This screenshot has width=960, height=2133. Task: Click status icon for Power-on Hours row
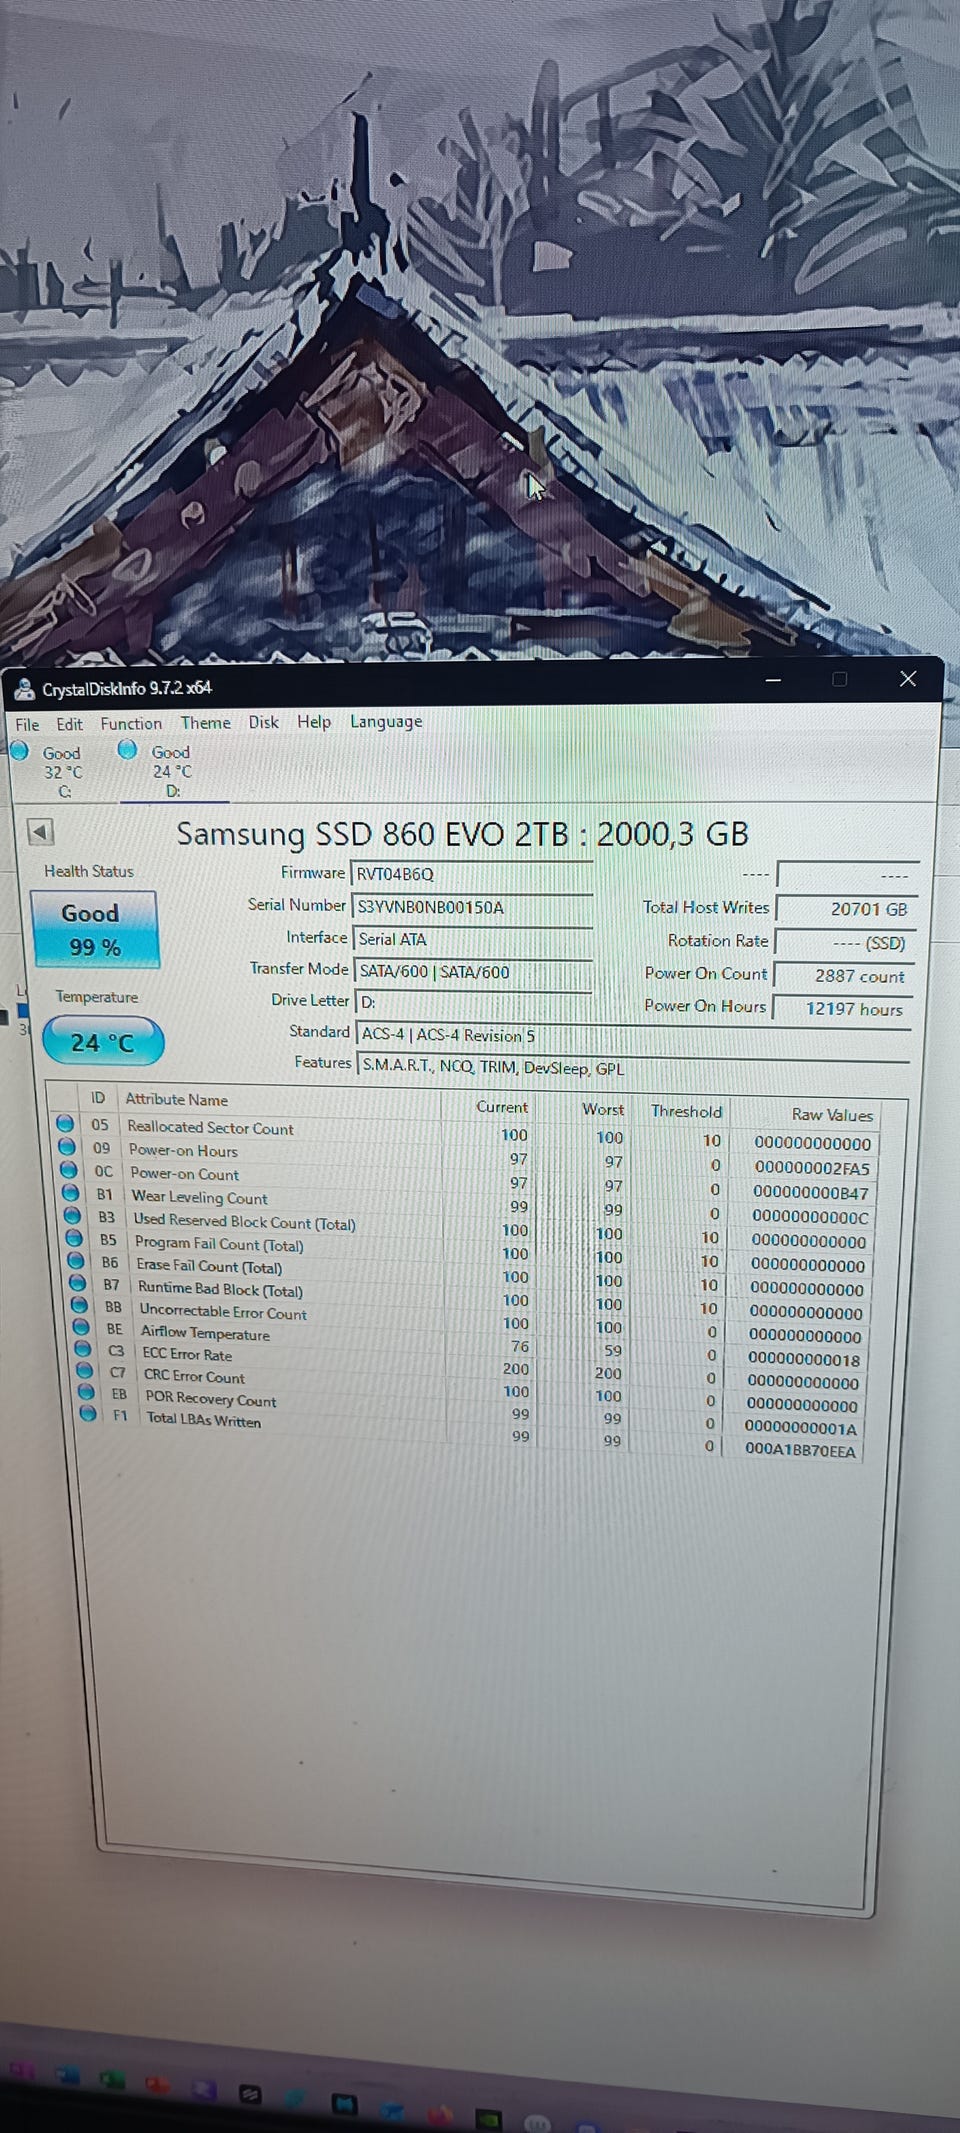[x=67, y=1147]
